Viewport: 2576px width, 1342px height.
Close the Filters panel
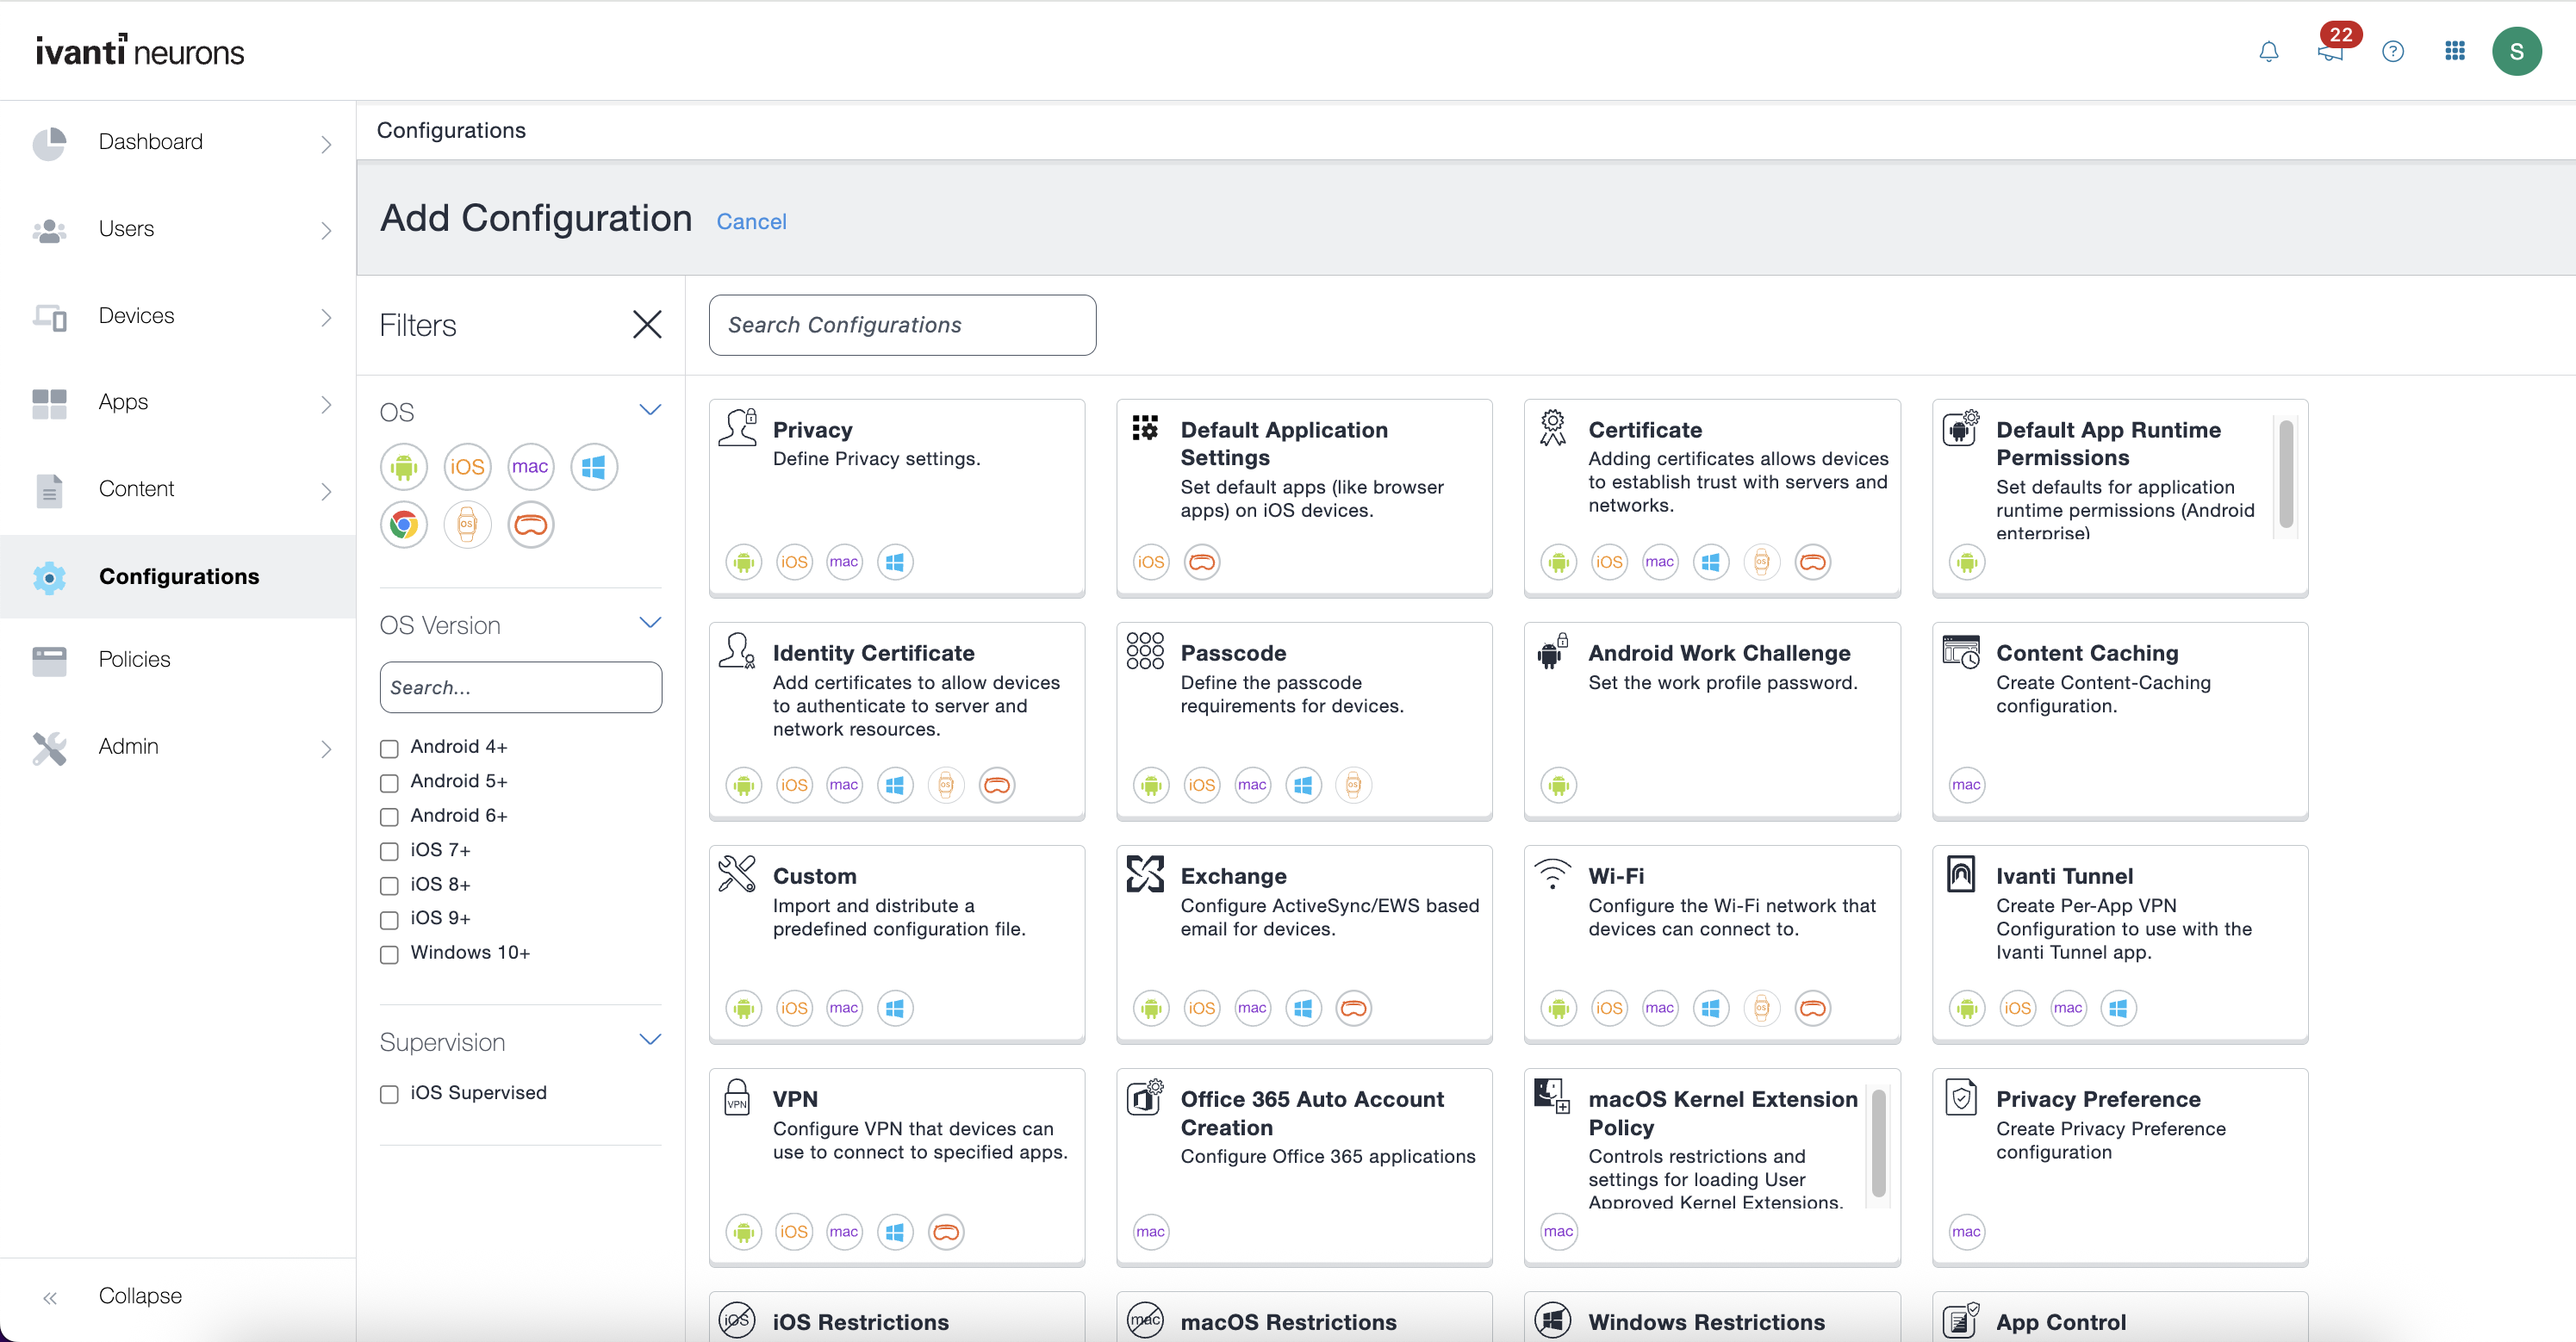(x=647, y=324)
